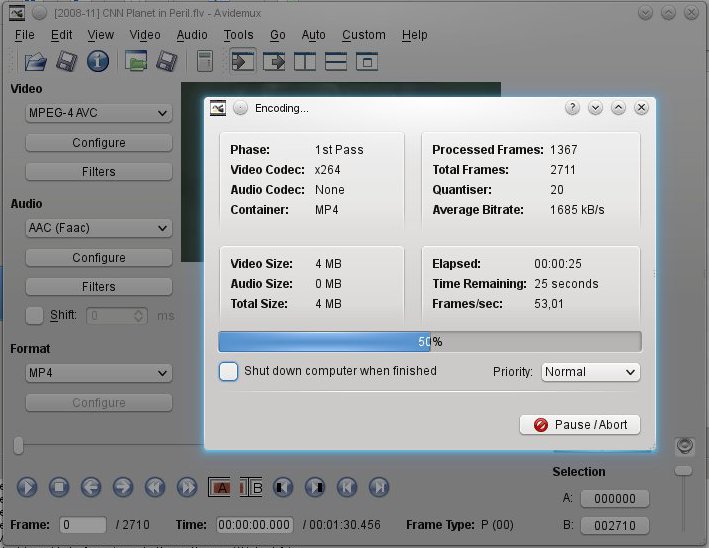Select top-bottom preview icon
Image resolution: width=709 pixels, height=548 pixels.
(x=336, y=61)
